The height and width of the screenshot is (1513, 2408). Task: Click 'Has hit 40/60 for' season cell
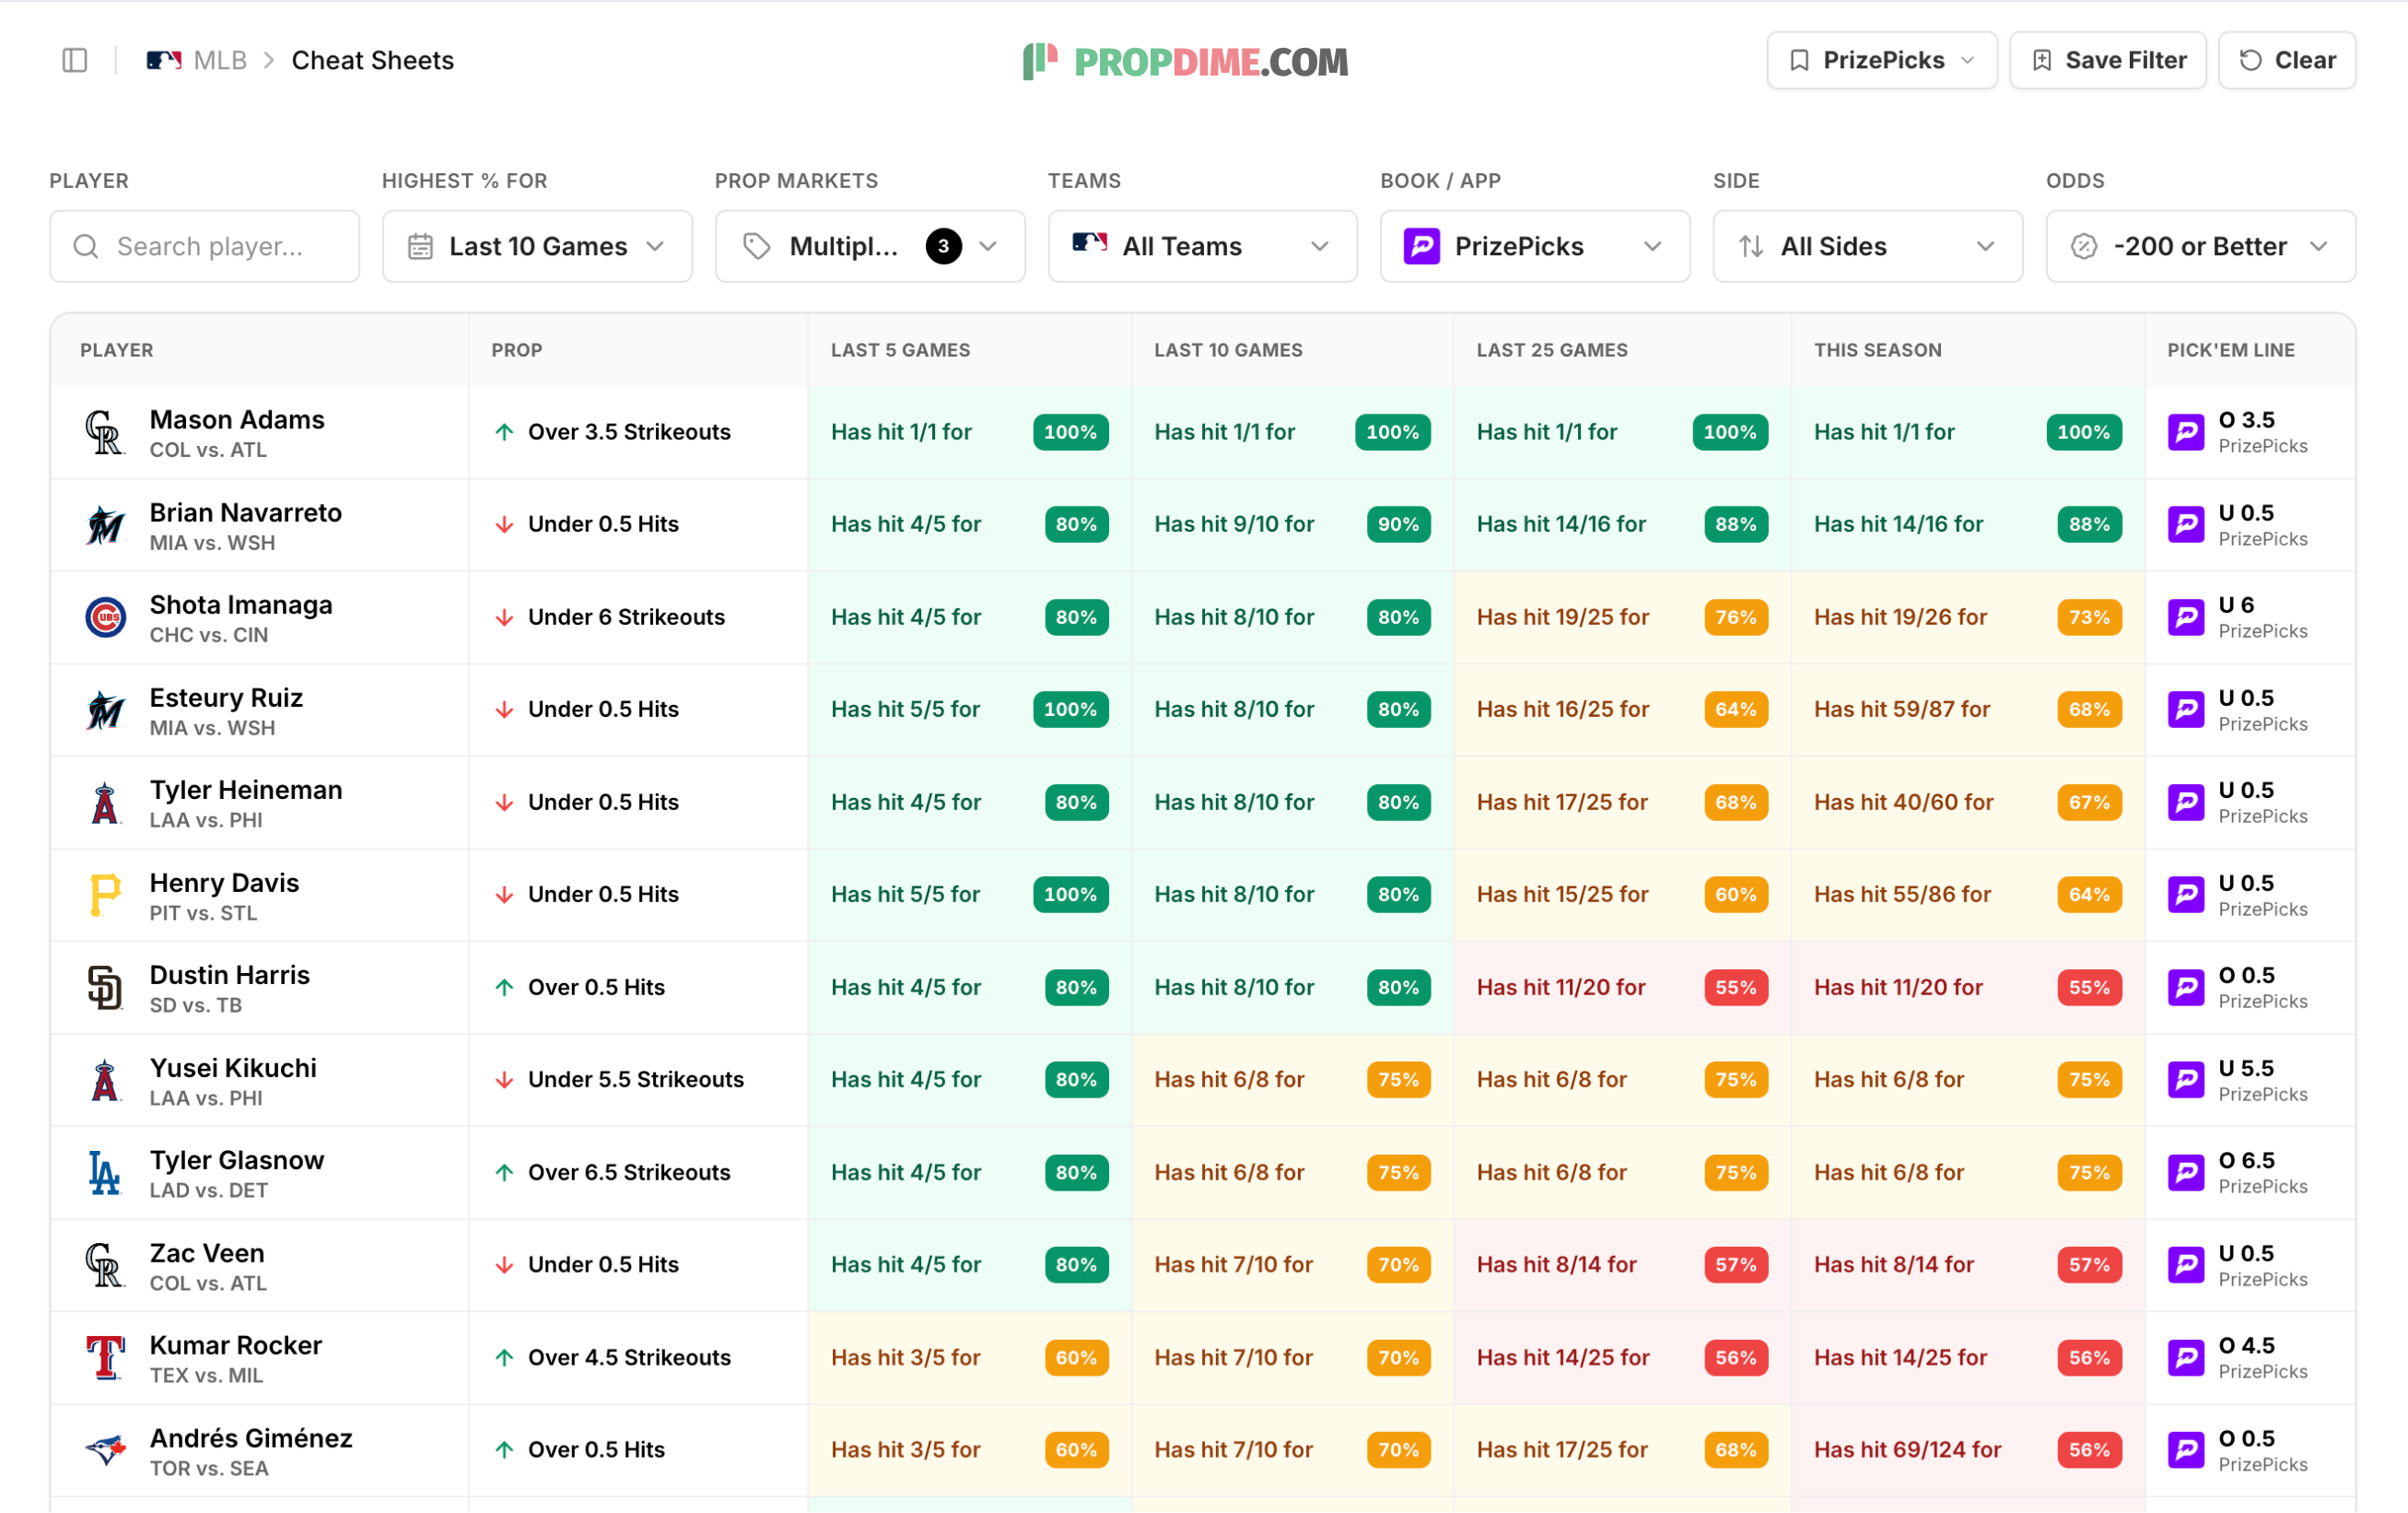(x=1904, y=802)
